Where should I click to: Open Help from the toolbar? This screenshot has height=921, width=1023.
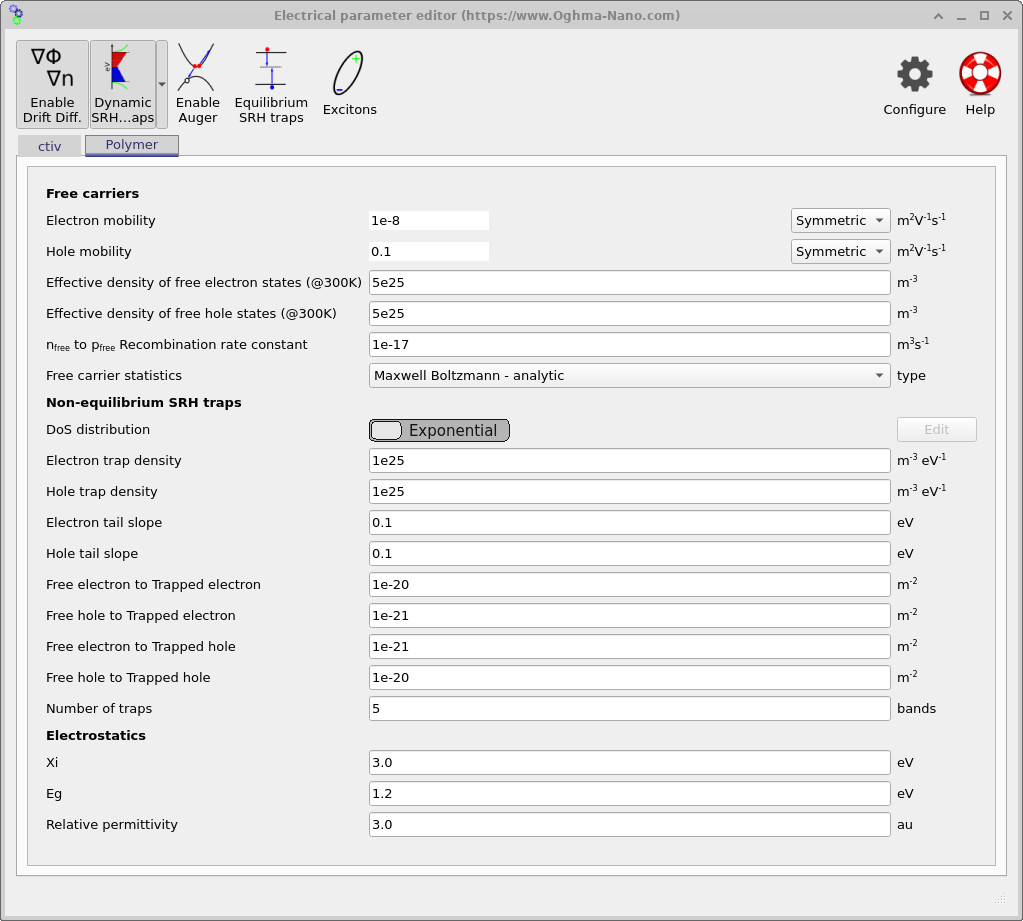pos(978,84)
